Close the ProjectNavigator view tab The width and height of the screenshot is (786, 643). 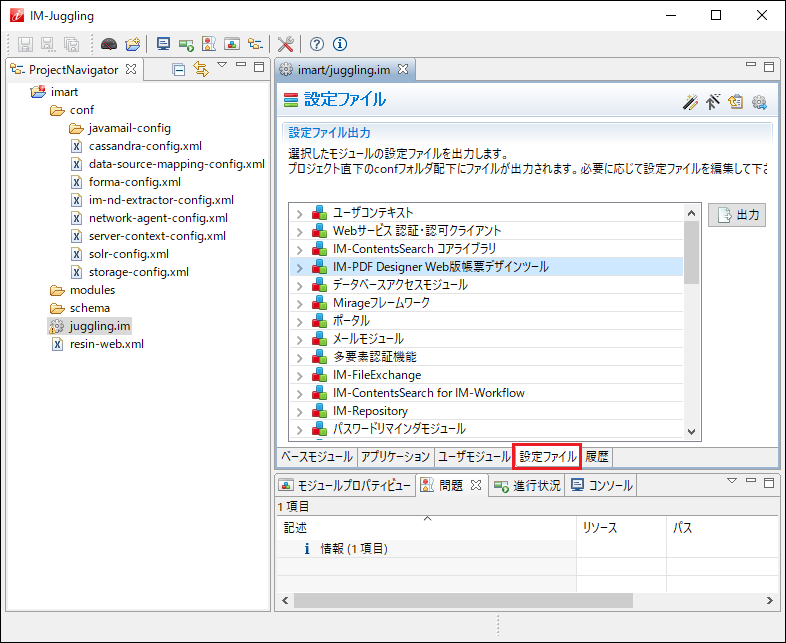(131, 69)
